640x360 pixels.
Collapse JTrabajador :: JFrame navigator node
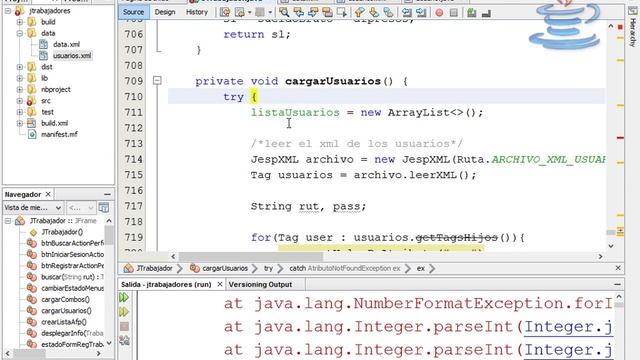pyautogui.click(x=8, y=221)
